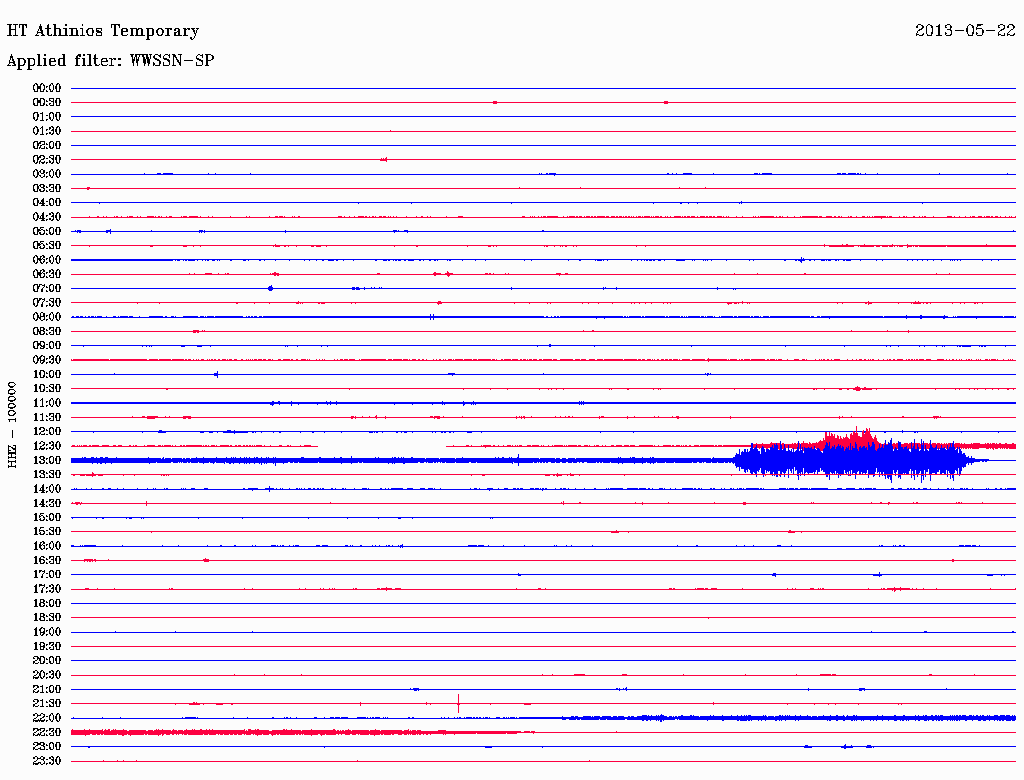Viewport: 1024px width, 780px height.
Task: Select the 09:30 time label
Action: coord(47,360)
